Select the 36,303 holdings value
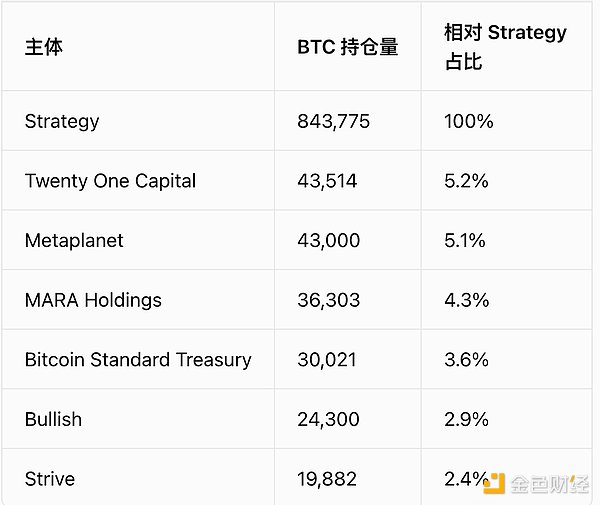The image size is (600, 505). click(329, 300)
